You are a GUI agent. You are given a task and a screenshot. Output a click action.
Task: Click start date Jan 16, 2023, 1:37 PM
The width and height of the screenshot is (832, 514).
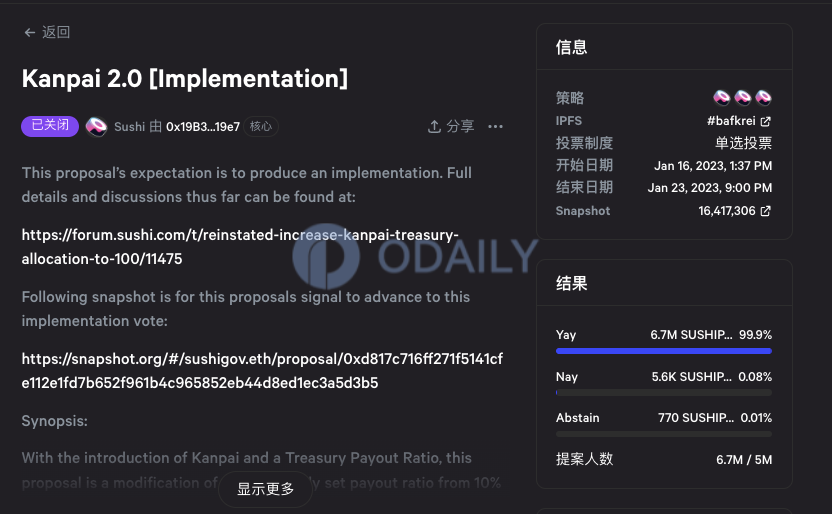pyautogui.click(x=713, y=165)
